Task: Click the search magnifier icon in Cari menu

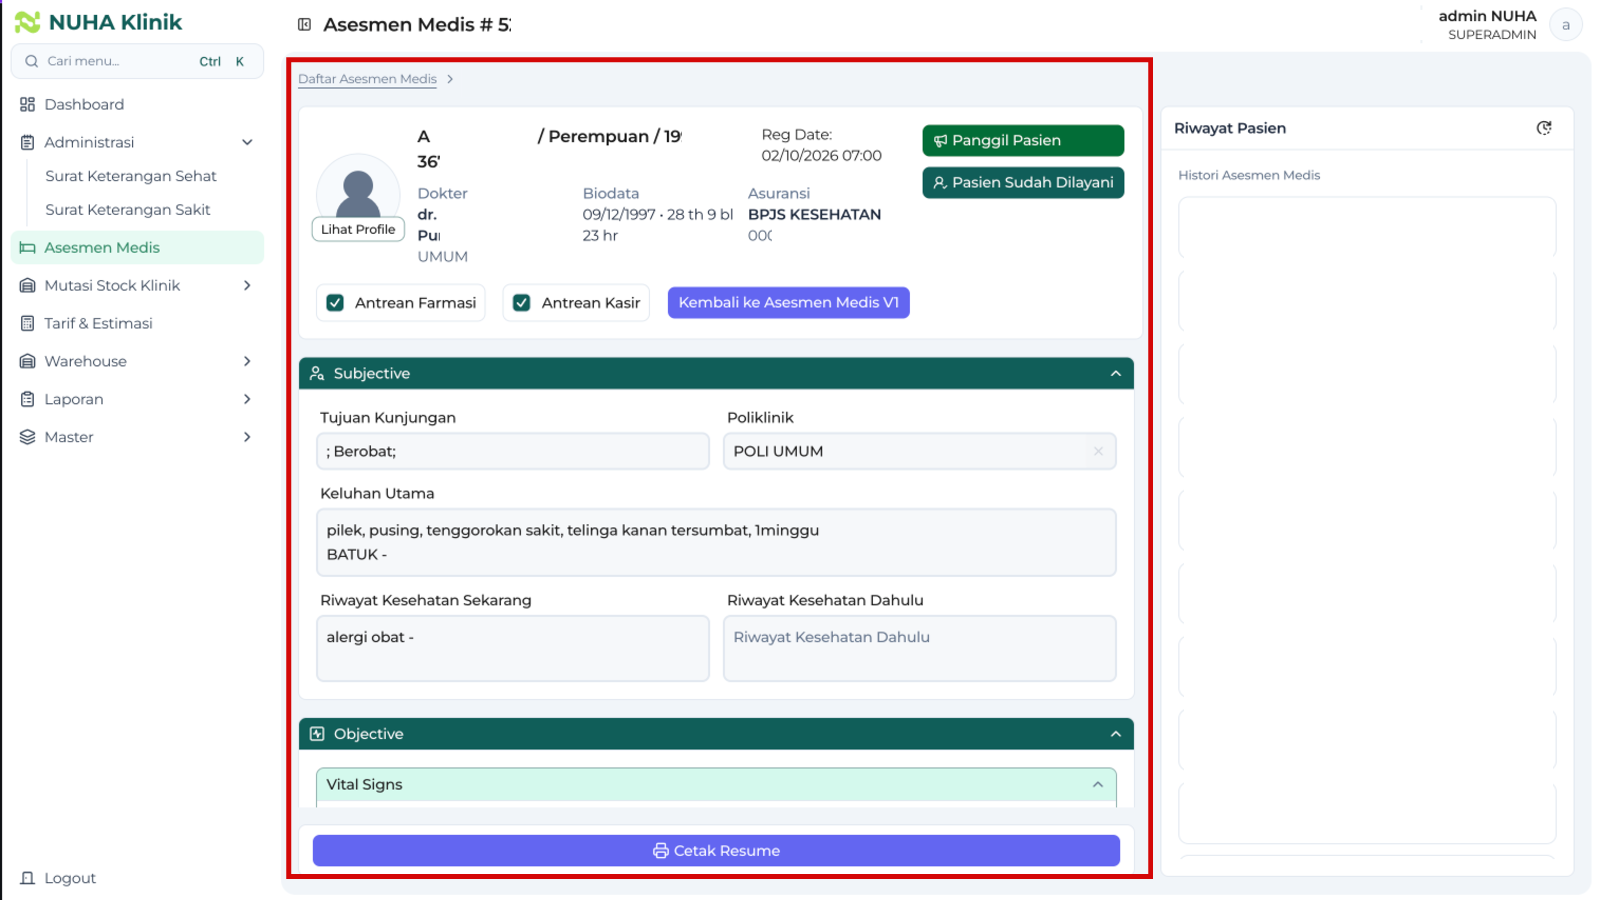Action: point(32,61)
